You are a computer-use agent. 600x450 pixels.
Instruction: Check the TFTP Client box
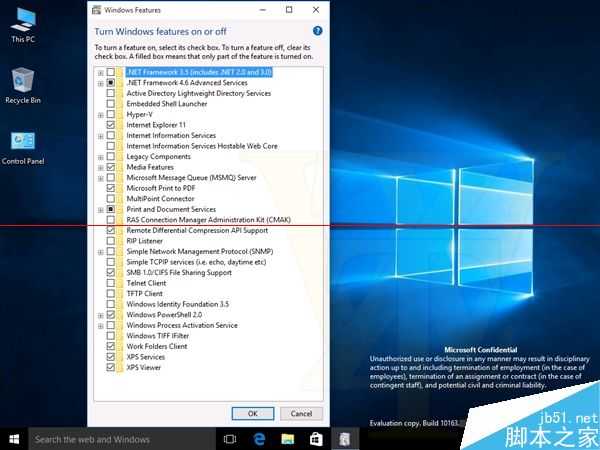111,293
